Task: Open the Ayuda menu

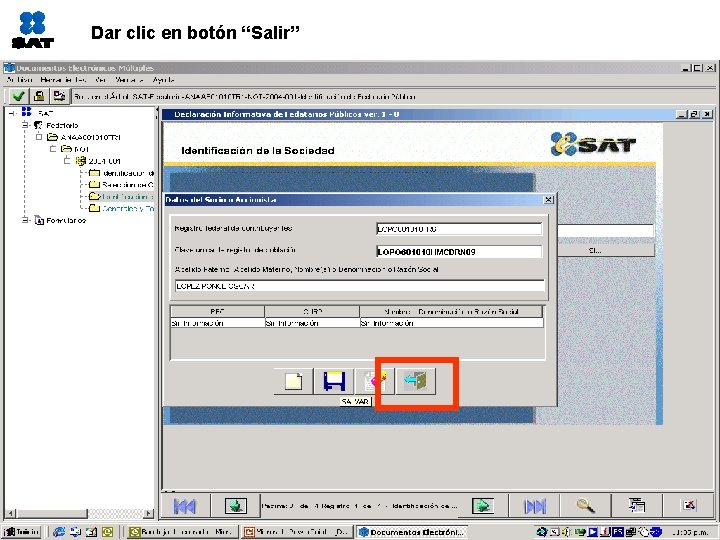Action: pyautogui.click(x=163, y=80)
